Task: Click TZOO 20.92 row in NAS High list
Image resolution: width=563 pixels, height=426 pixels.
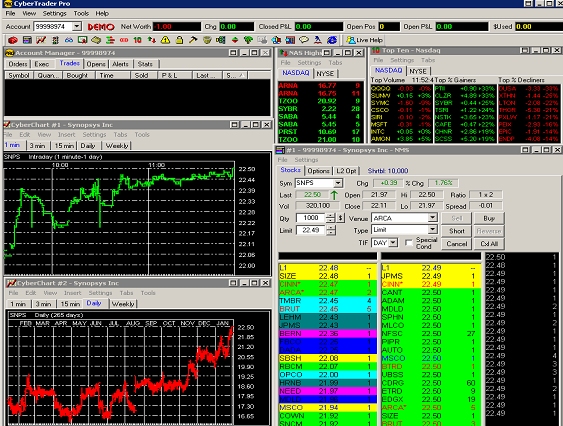Action: tap(320, 101)
